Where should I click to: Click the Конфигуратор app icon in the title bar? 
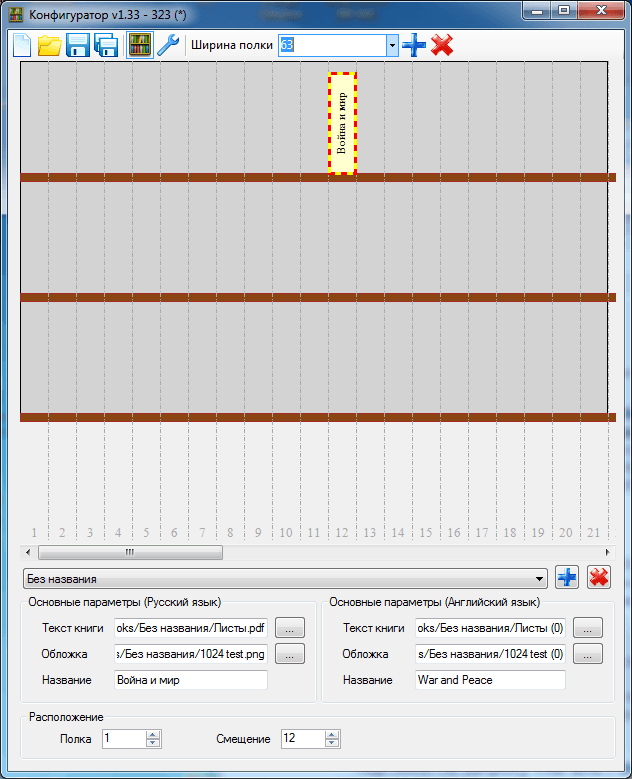click(16, 14)
